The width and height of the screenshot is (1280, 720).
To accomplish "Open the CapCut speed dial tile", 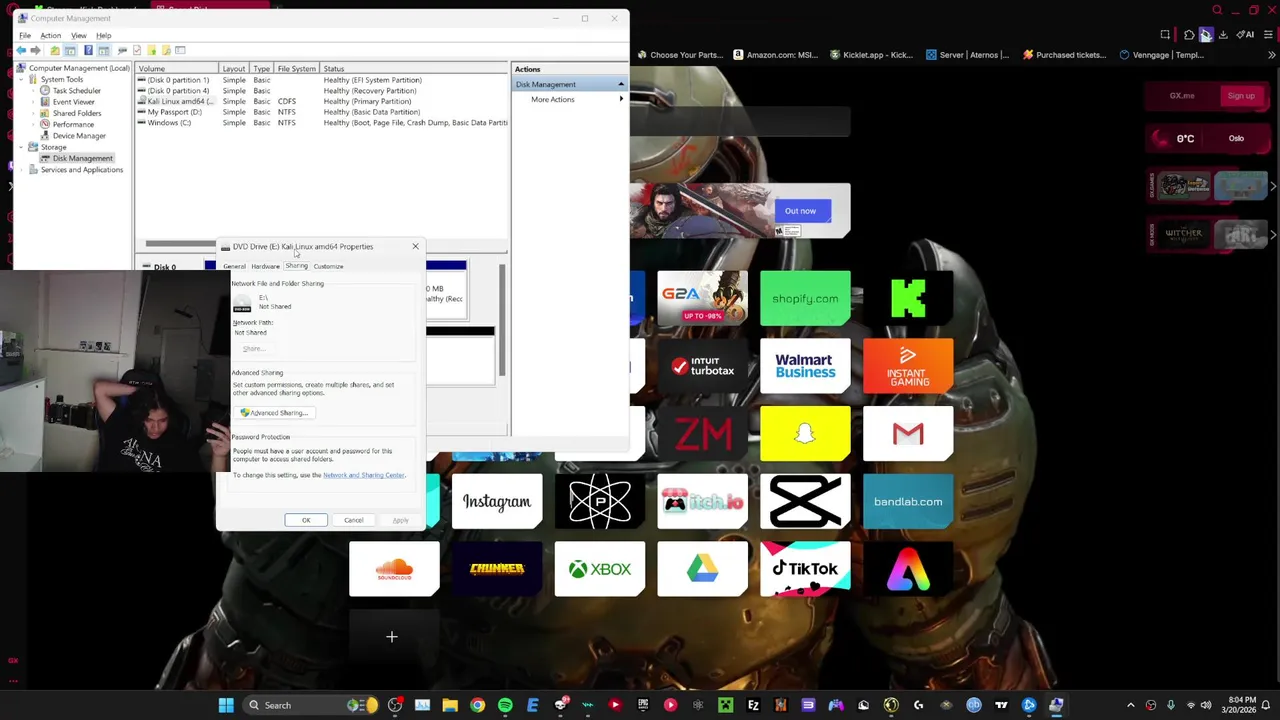I will [805, 502].
